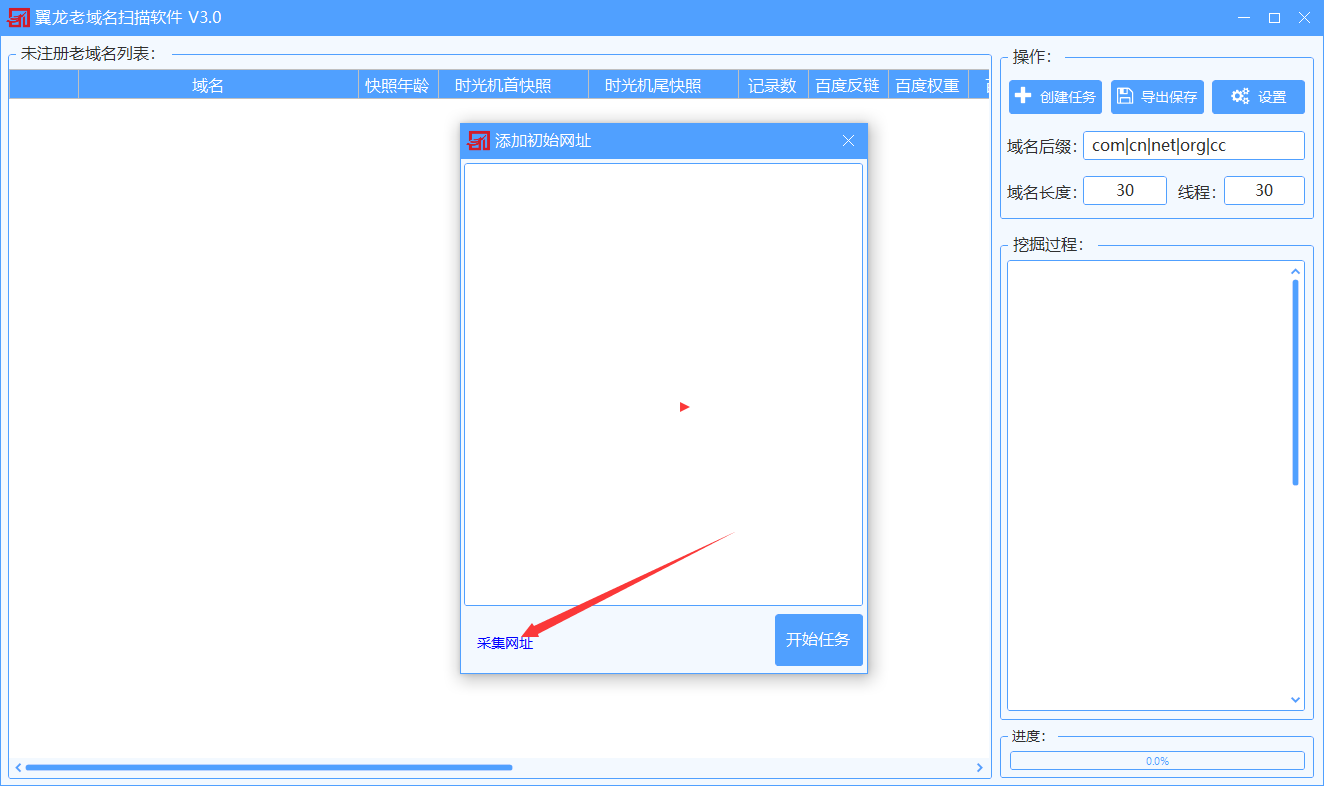Maximize the main window
Image resolution: width=1324 pixels, height=786 pixels.
(x=1274, y=18)
